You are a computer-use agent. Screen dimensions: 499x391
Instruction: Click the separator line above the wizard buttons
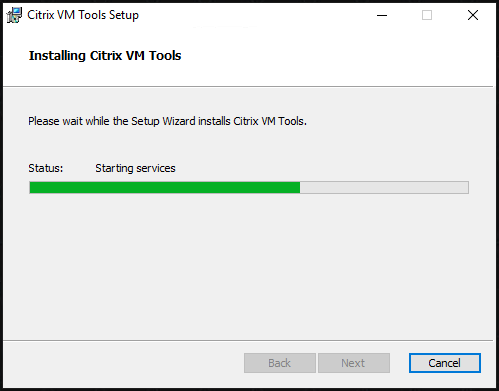pyautogui.click(x=248, y=341)
